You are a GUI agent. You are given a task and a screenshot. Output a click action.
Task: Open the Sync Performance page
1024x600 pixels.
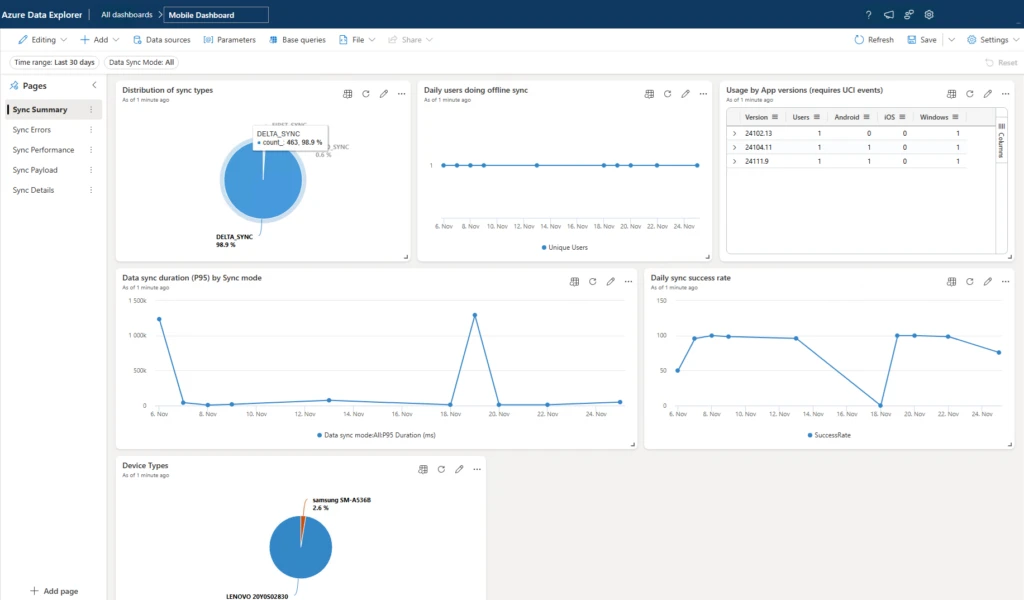pyautogui.click(x=43, y=150)
